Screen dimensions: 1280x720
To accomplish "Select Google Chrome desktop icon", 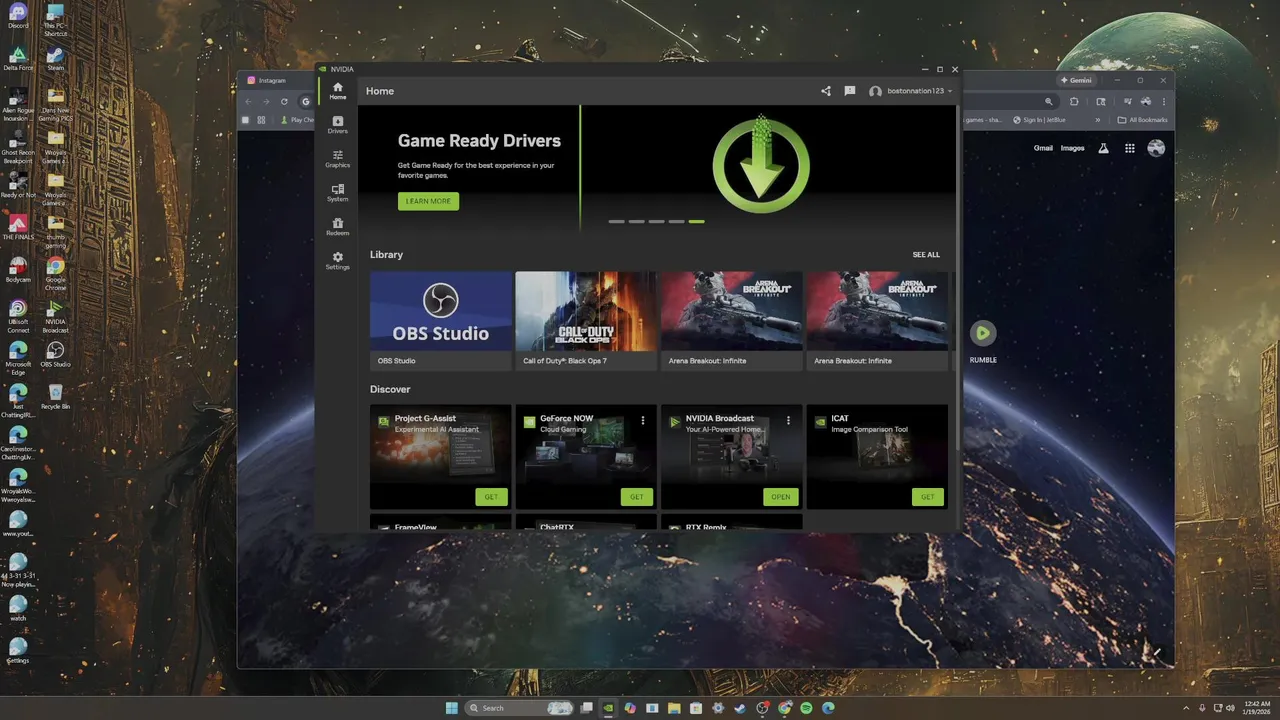I will pos(56,273).
